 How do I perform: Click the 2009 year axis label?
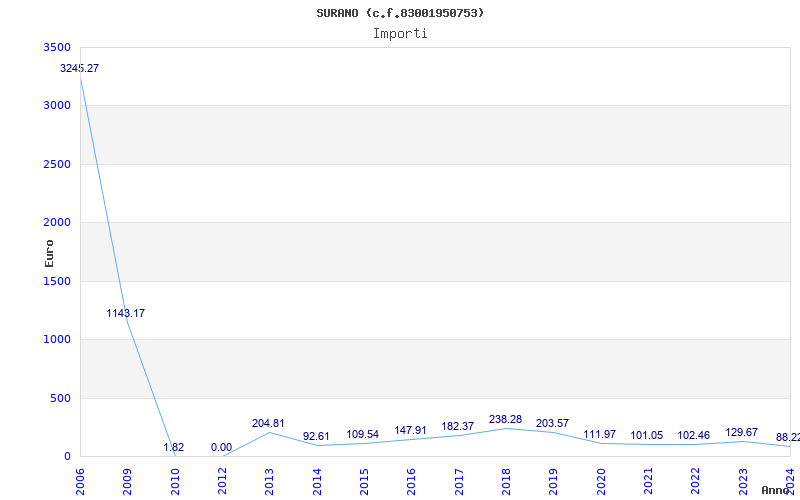point(128,482)
